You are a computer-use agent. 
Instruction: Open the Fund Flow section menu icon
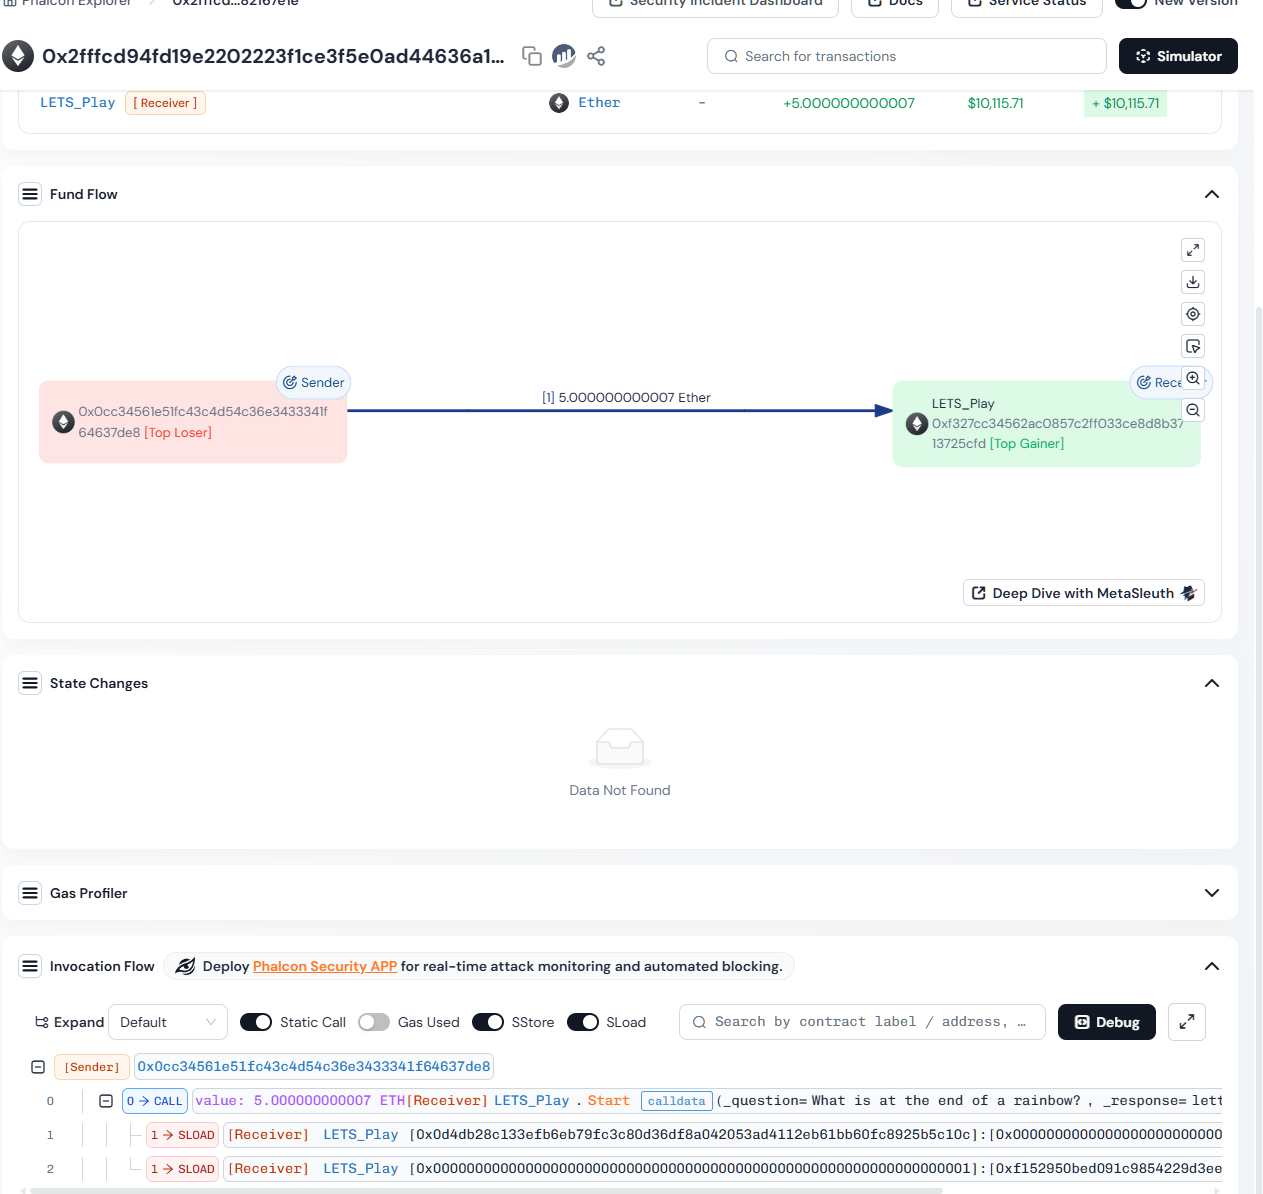(30, 194)
